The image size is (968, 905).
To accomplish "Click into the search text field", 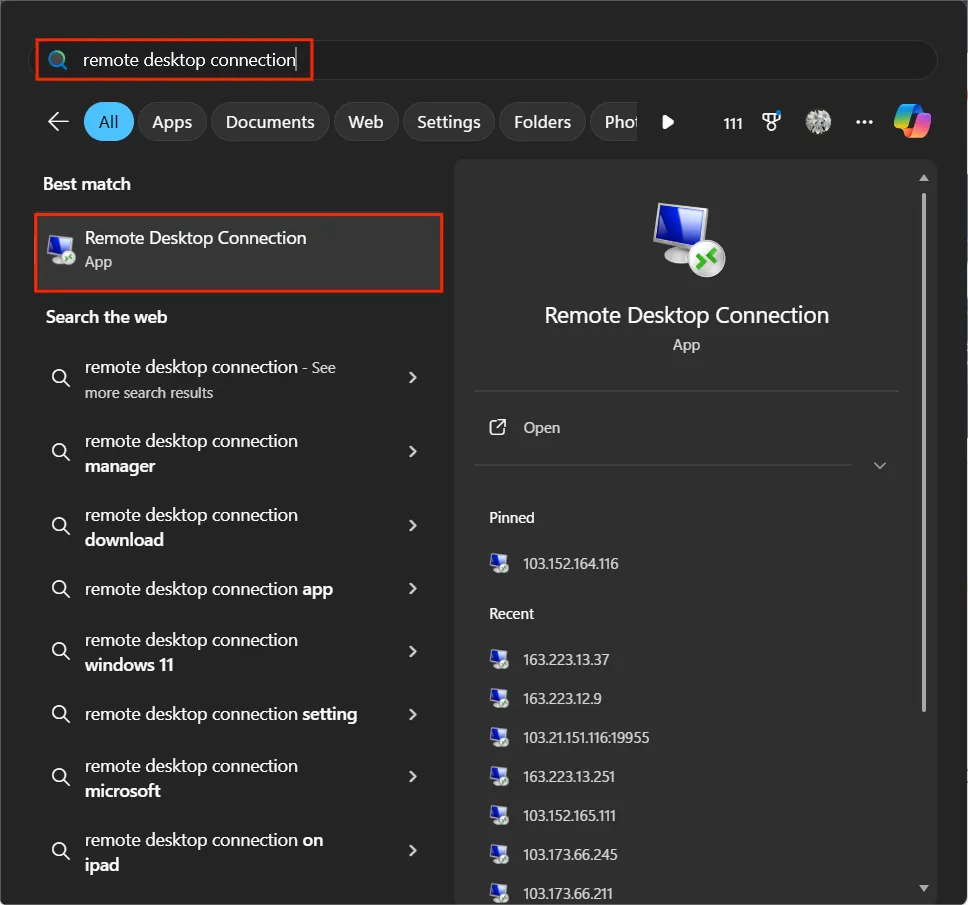I will coord(483,60).
